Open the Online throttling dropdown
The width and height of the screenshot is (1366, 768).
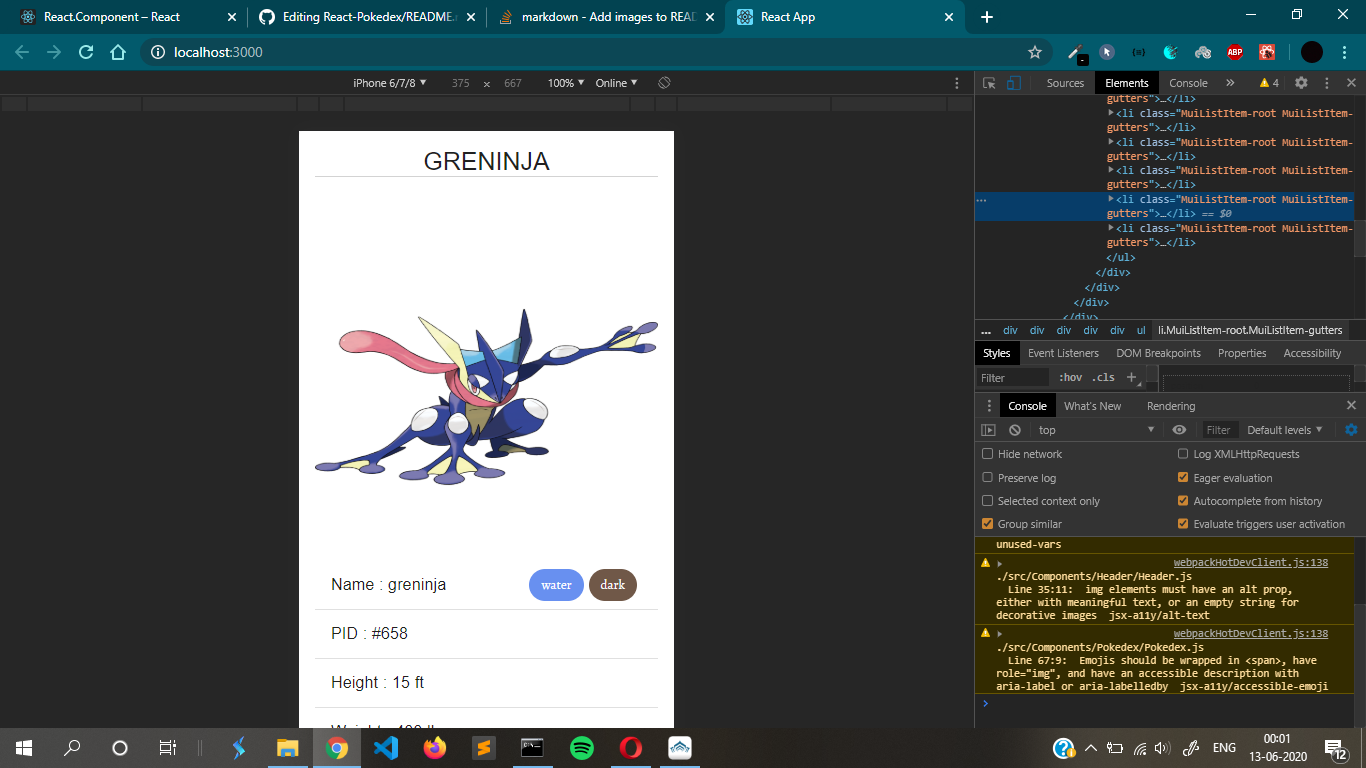(x=616, y=83)
